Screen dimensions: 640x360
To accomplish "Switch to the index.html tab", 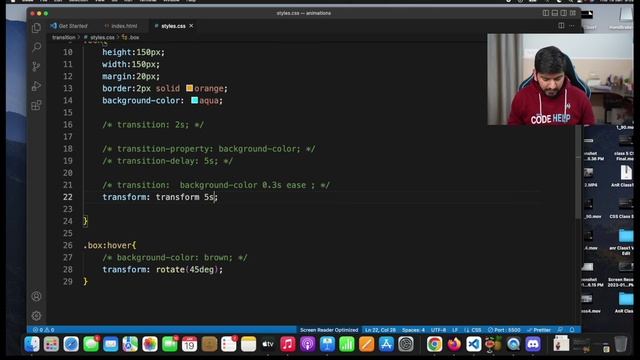I will [121, 26].
